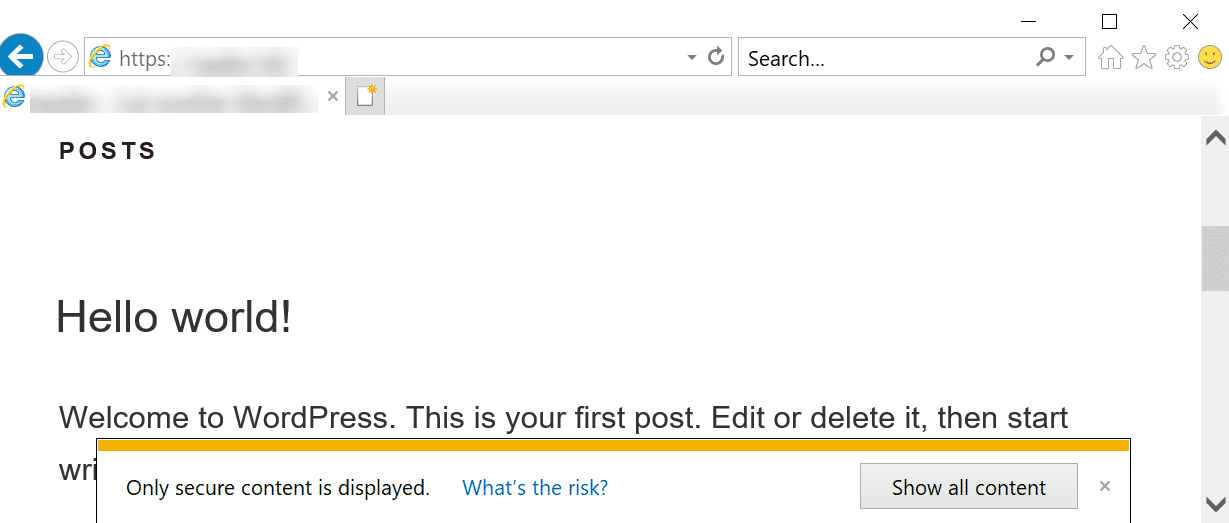Open the search provider dropdown arrow
1229x523 pixels.
[x=1069, y=58]
